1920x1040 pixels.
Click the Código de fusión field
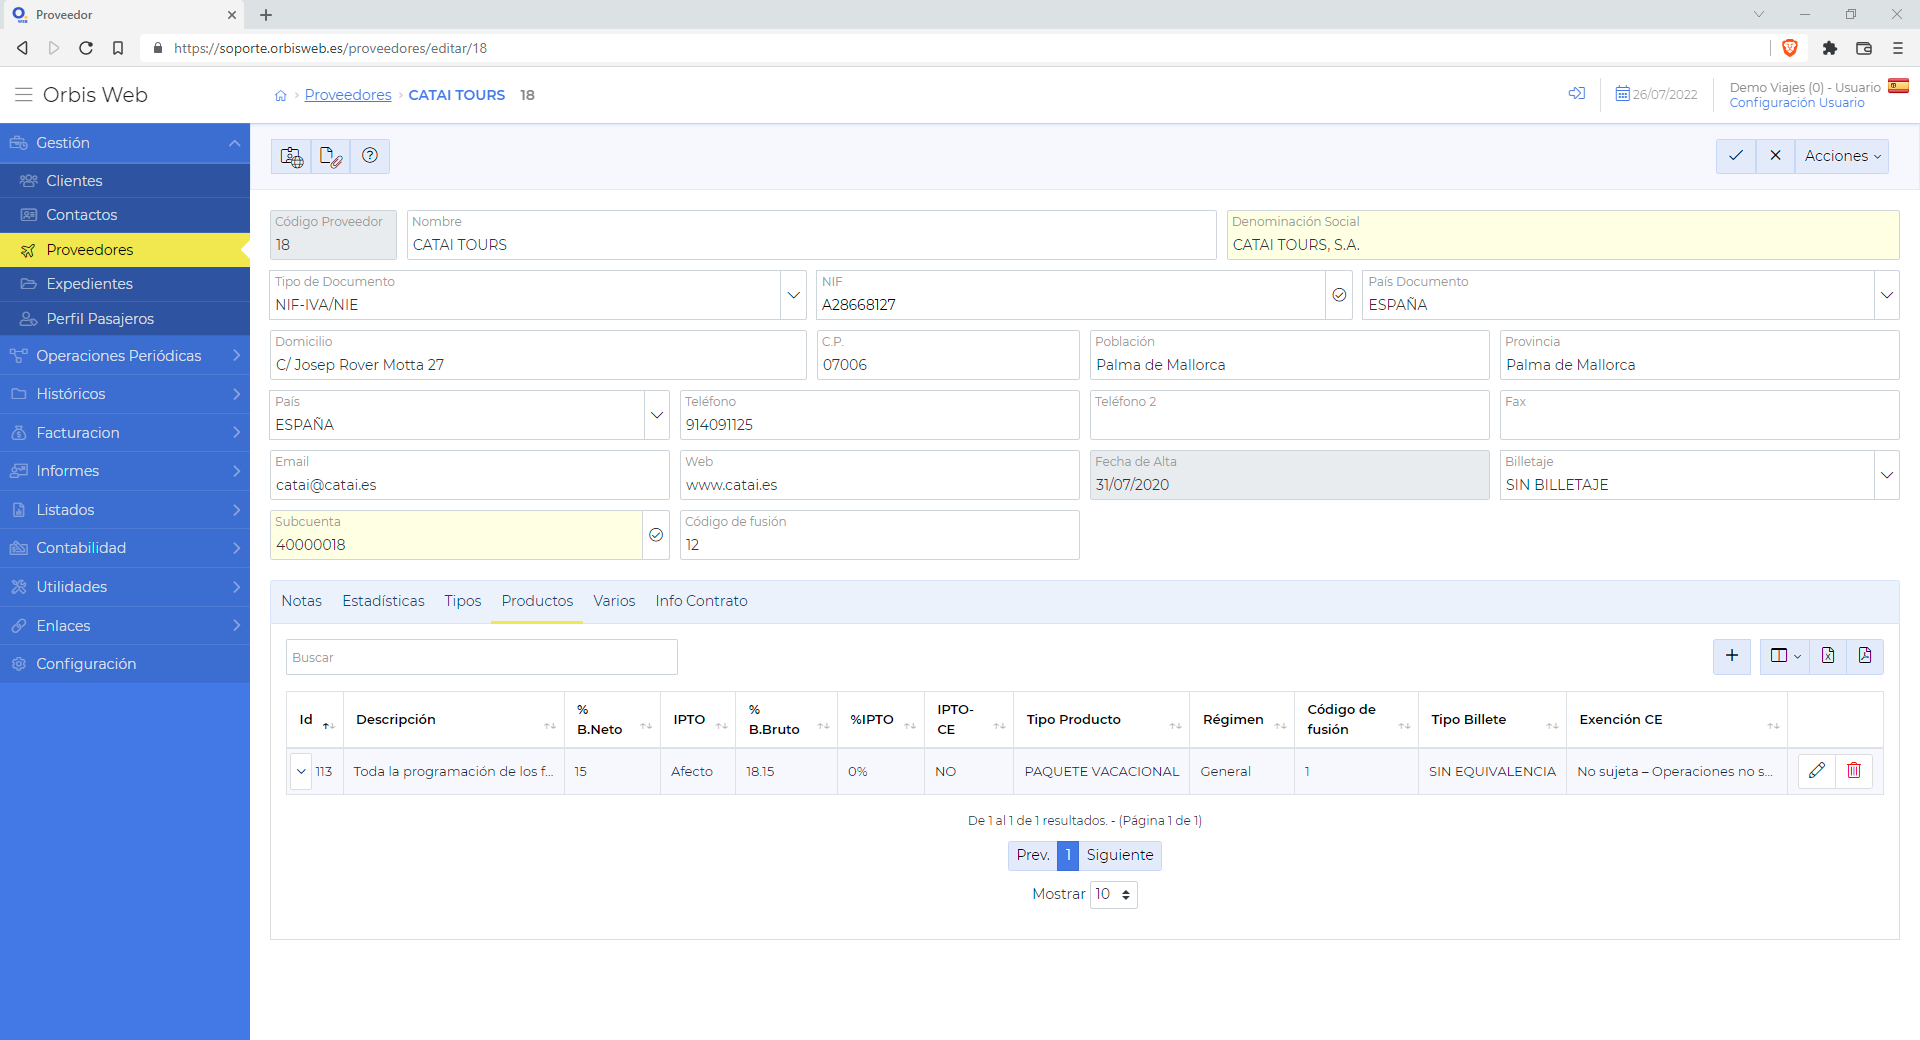(879, 535)
